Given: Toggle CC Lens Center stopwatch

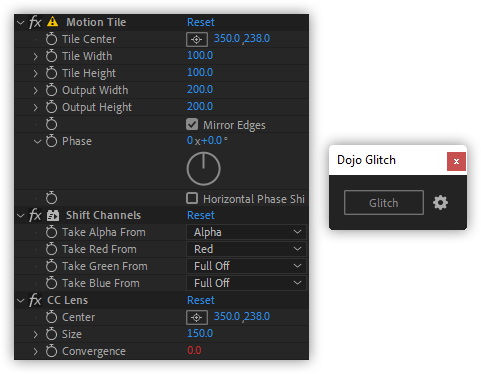Looking at the screenshot, I should 51,317.
